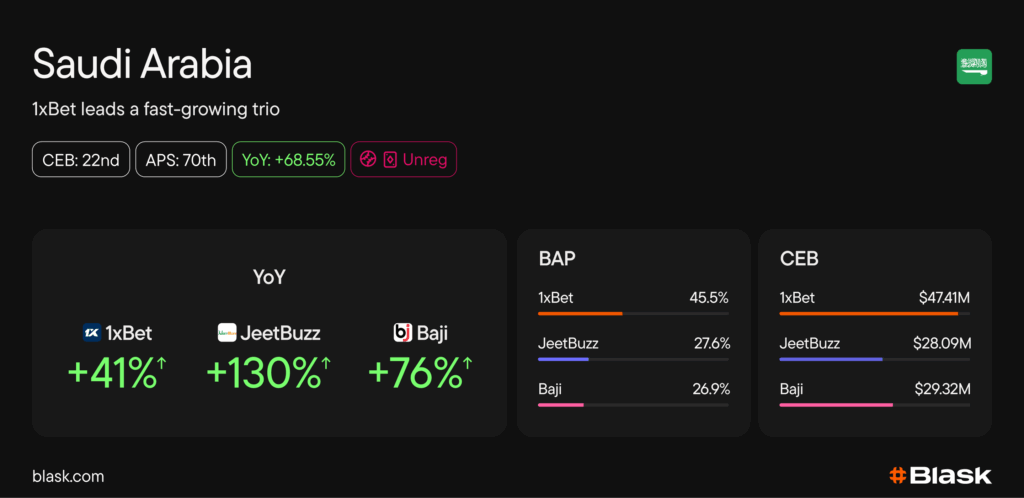The height and width of the screenshot is (498, 1024).
Task: Click the +76% growth value for Baji
Action: [415, 373]
